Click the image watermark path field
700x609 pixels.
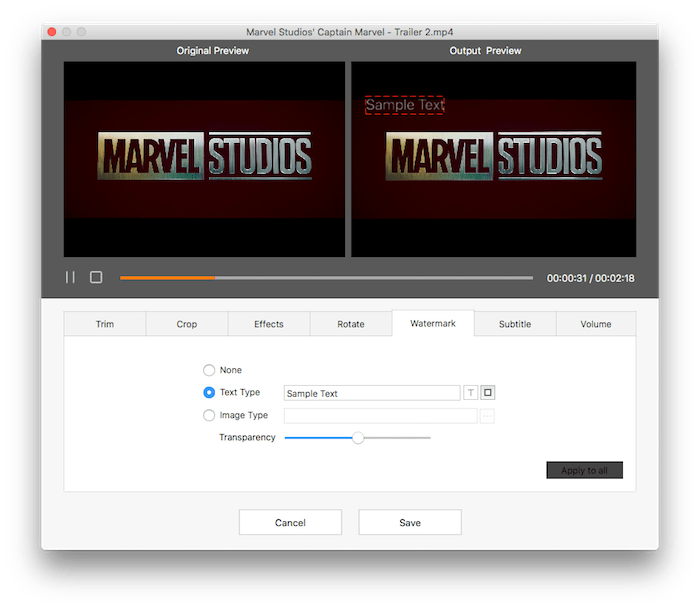point(380,416)
